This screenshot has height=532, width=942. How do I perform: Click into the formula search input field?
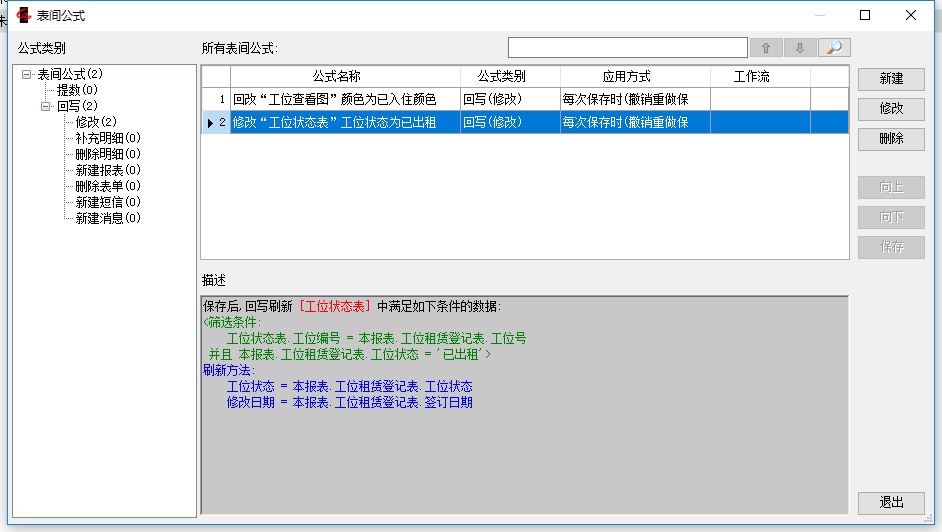click(x=627, y=48)
